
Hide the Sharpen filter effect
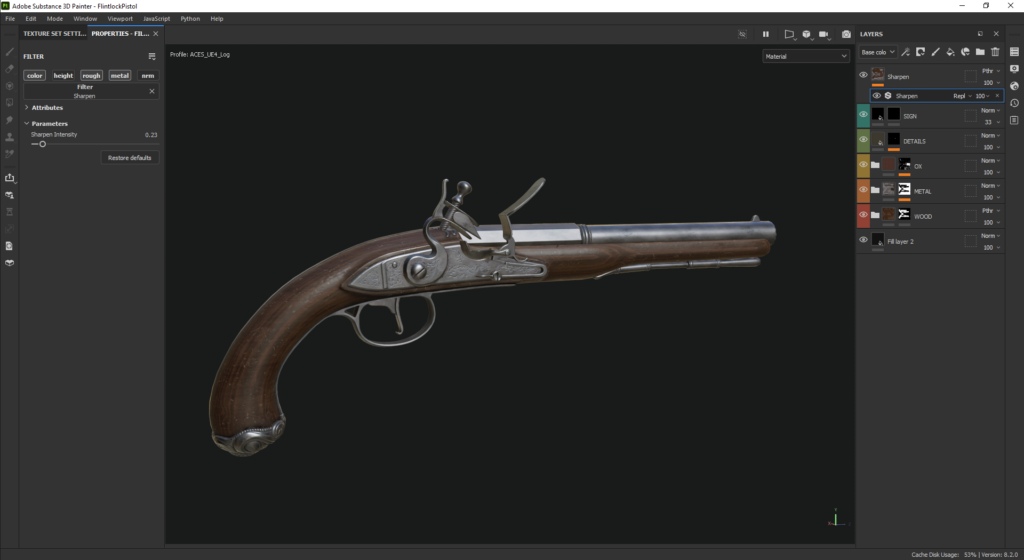pos(876,96)
